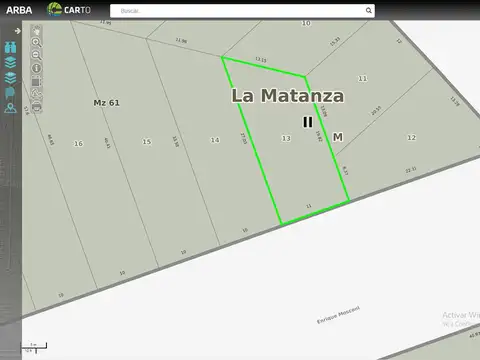Select the pan hand tool
480x360 pixels.
[x=36, y=30]
